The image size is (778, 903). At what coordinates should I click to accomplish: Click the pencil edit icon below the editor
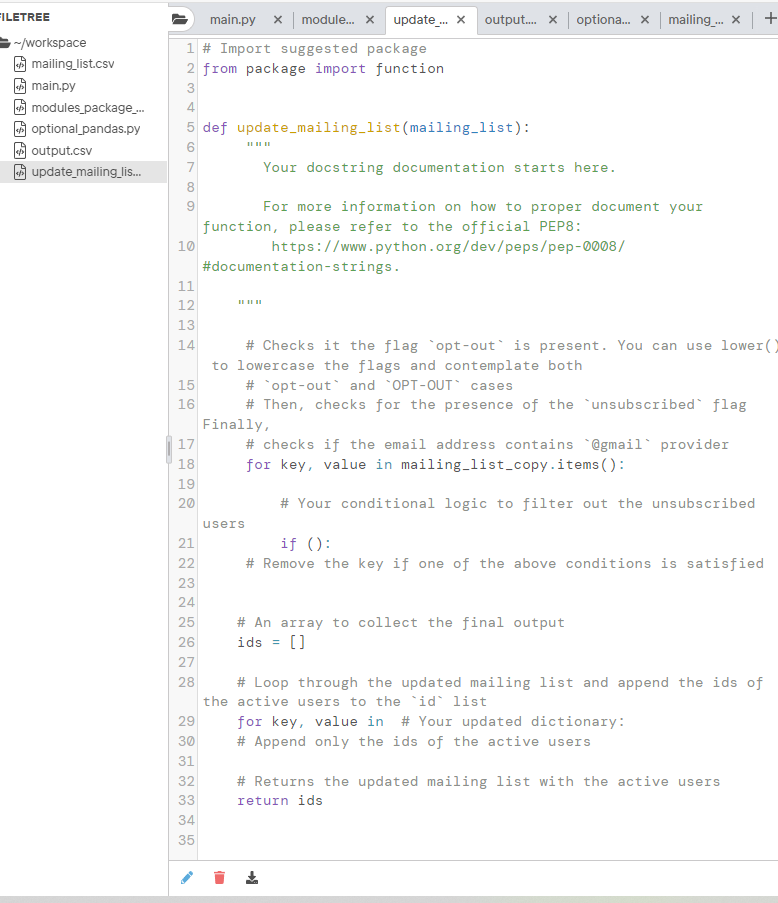pyautogui.click(x=187, y=878)
